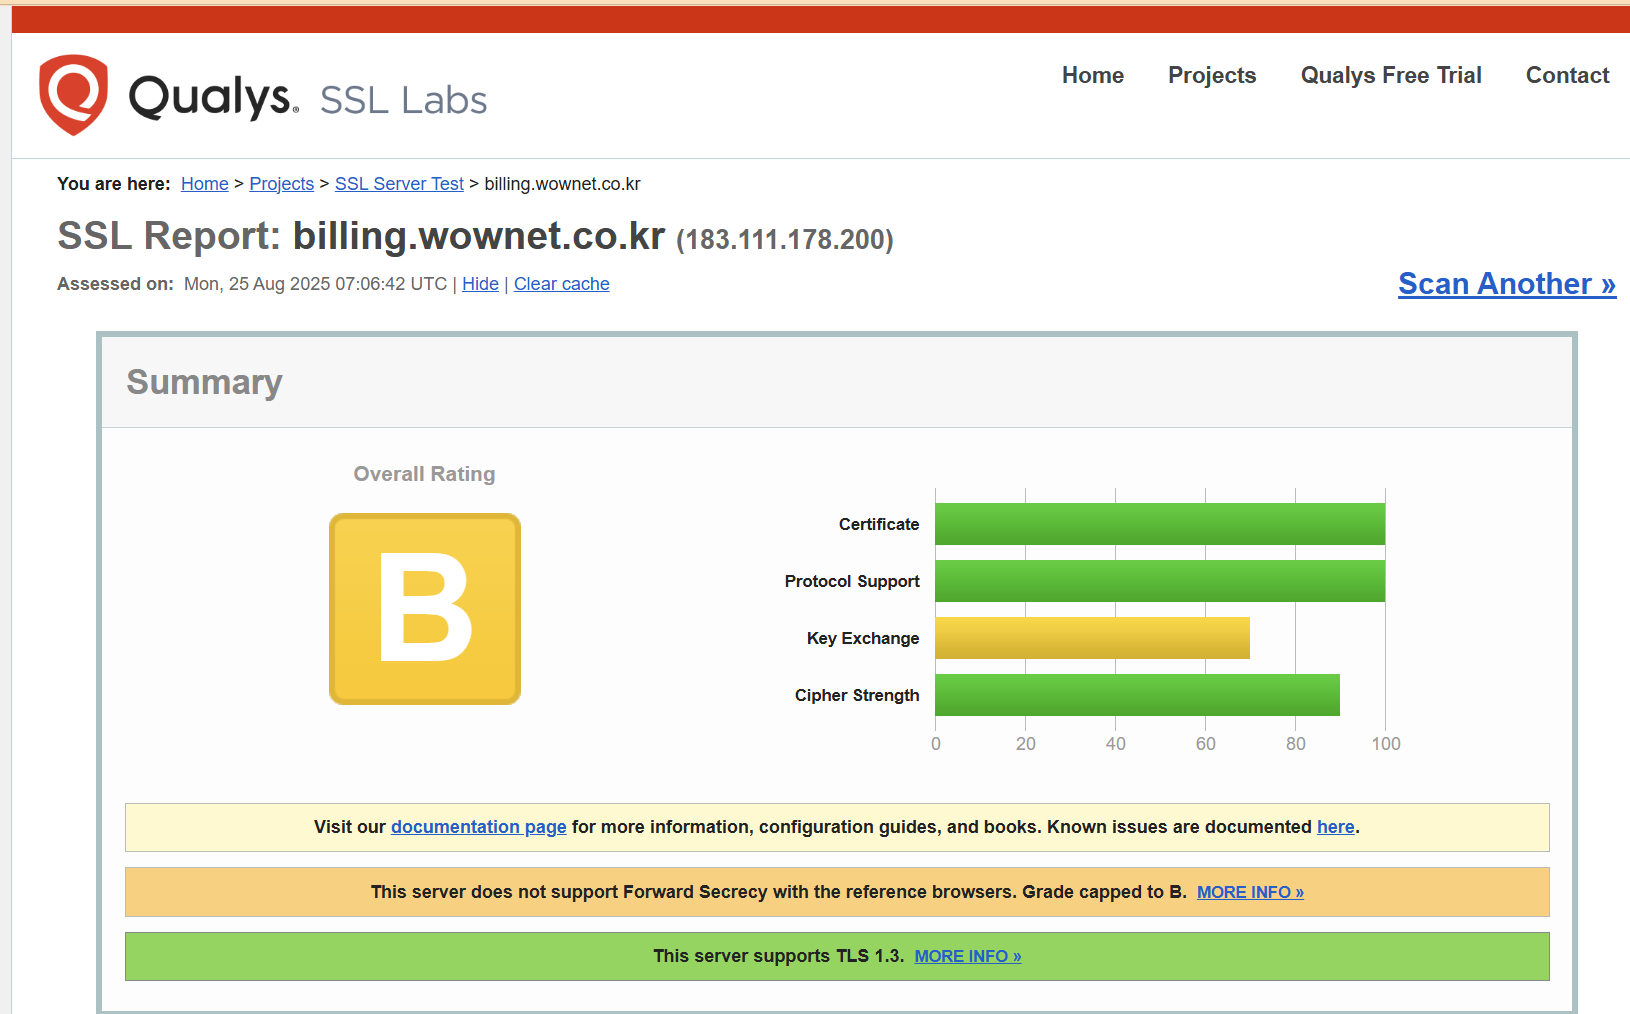Open MORE INFO link for Forward Secrecy warning
This screenshot has width=1630, height=1014.
[x=1250, y=892]
